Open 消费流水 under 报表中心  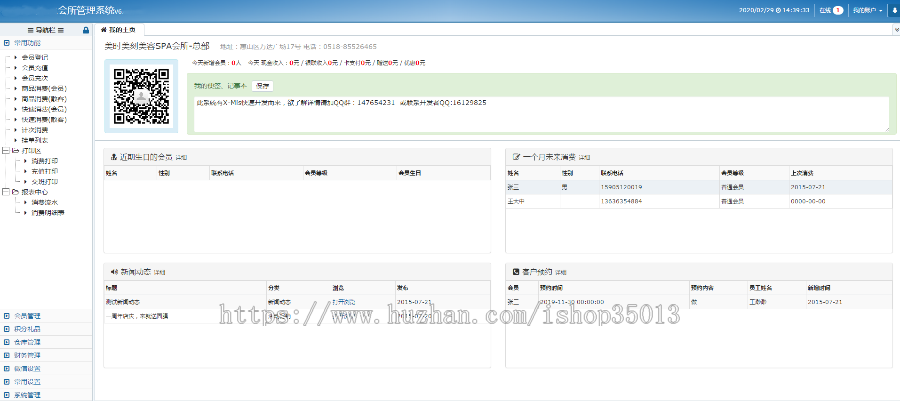coord(44,202)
